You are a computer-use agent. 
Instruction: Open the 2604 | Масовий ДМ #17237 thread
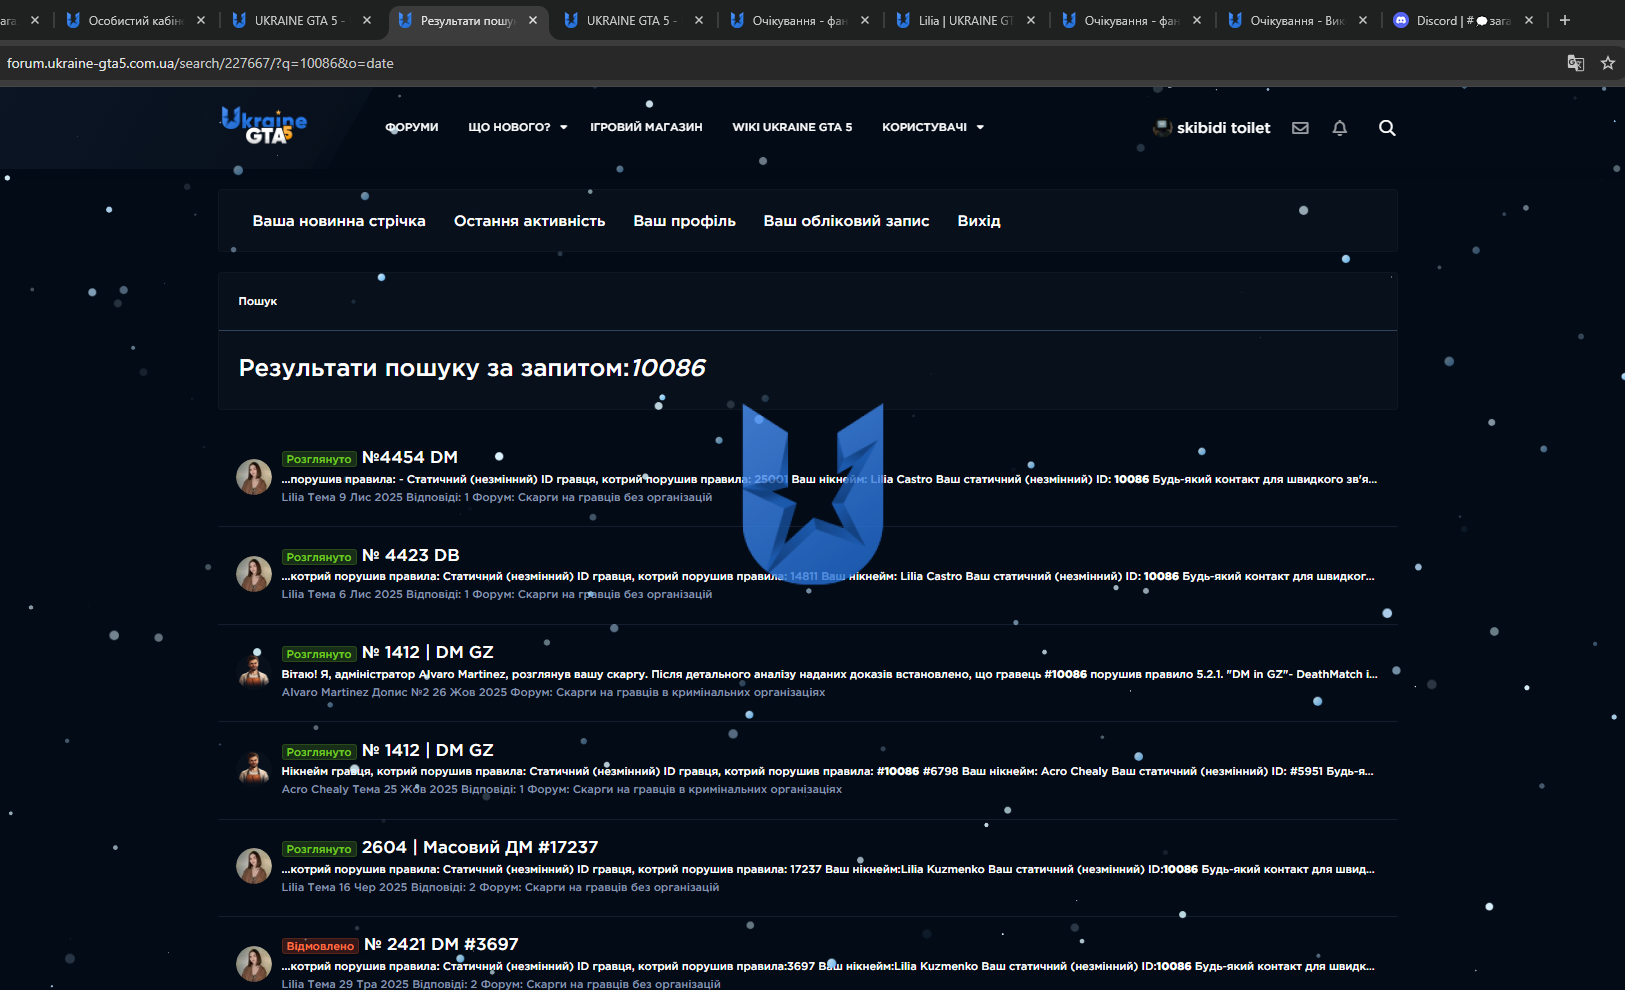pyautogui.click(x=480, y=847)
